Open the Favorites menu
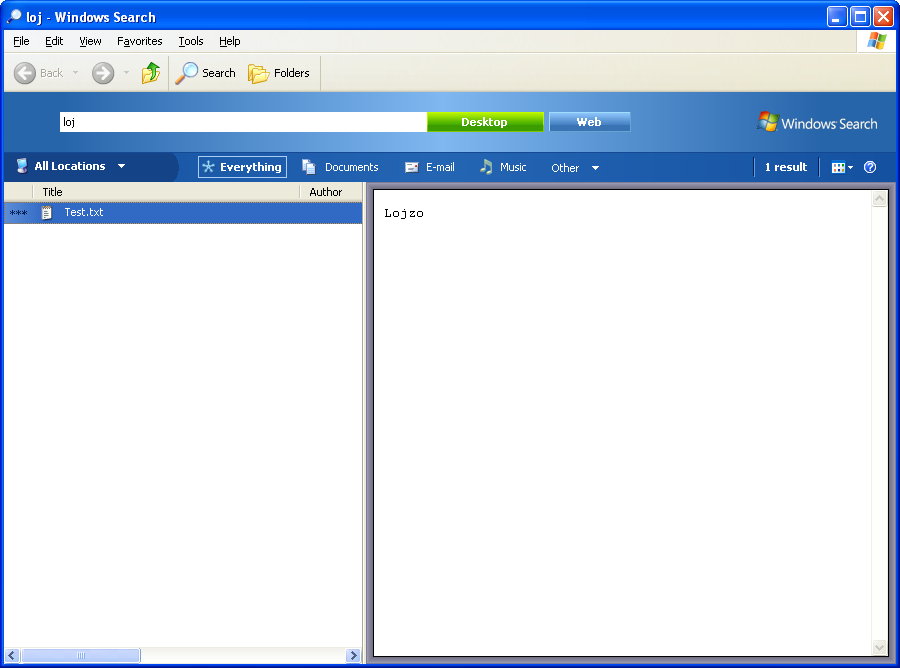 139,41
